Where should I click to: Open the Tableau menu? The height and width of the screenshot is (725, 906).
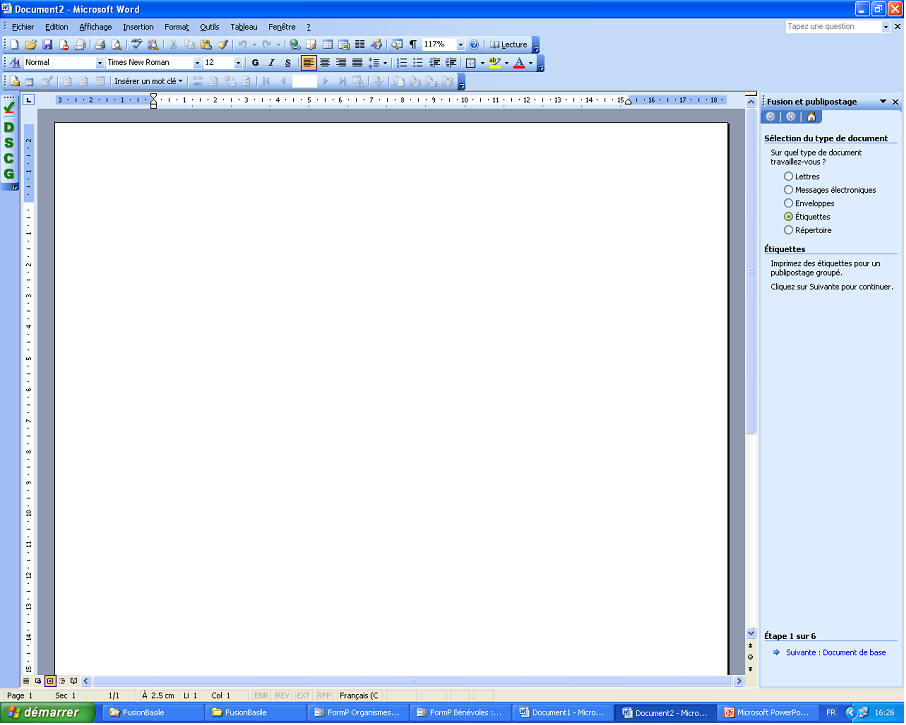pos(243,27)
